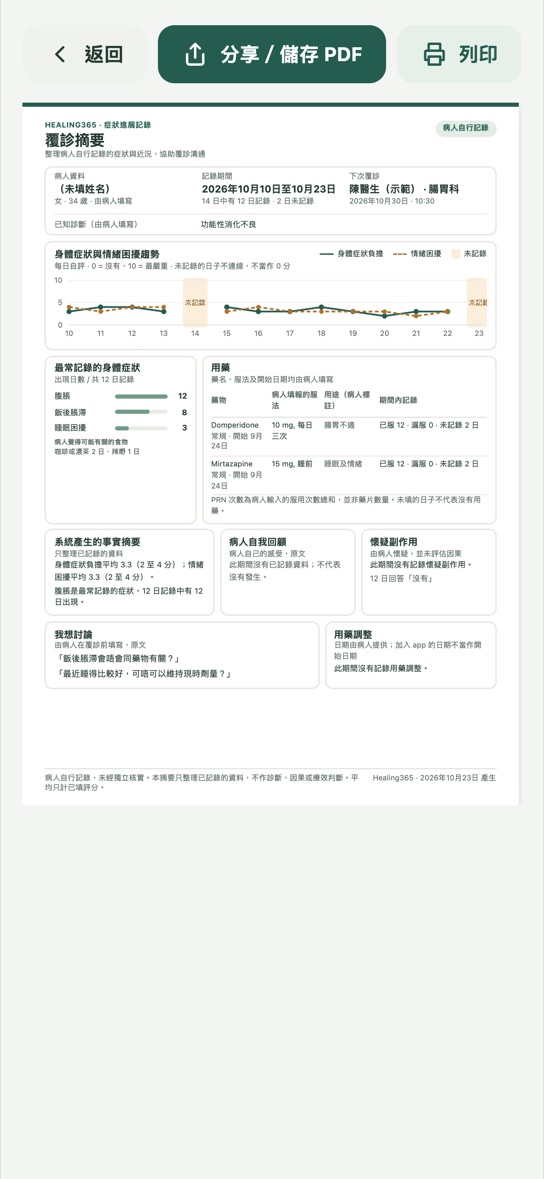The image size is (544, 1179).
Task: Click the 10 mg, 每日三次 dosage cell
Action: click(292, 430)
